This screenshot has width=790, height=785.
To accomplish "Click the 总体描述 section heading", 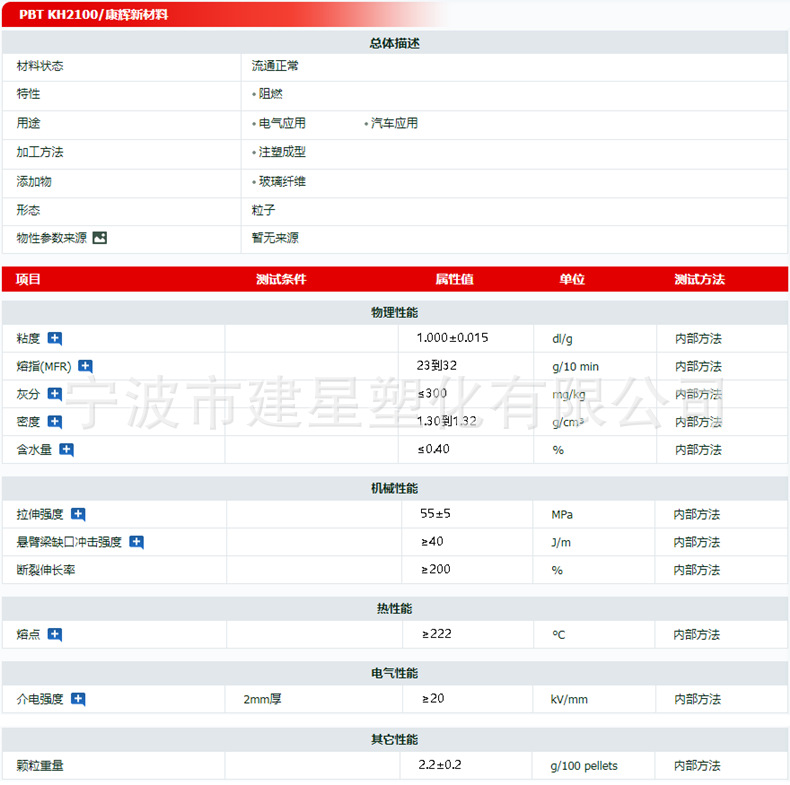I will point(394,43).
